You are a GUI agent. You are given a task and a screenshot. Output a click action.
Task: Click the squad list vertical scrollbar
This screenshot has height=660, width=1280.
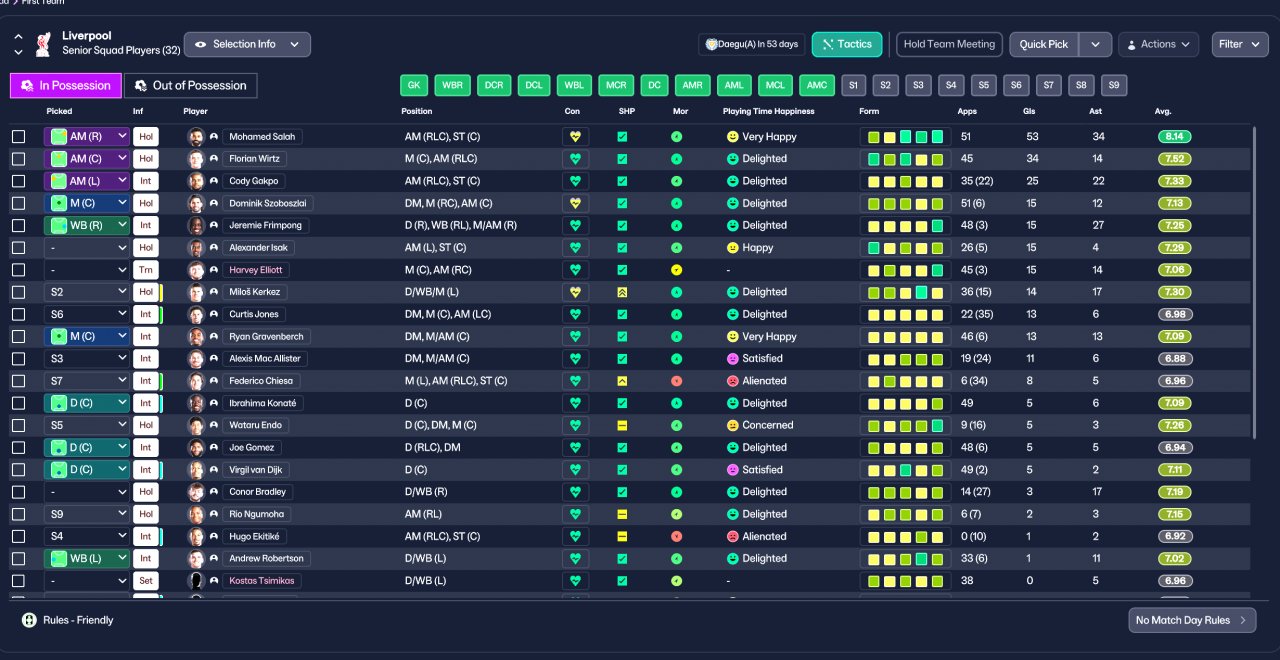(x=1254, y=281)
